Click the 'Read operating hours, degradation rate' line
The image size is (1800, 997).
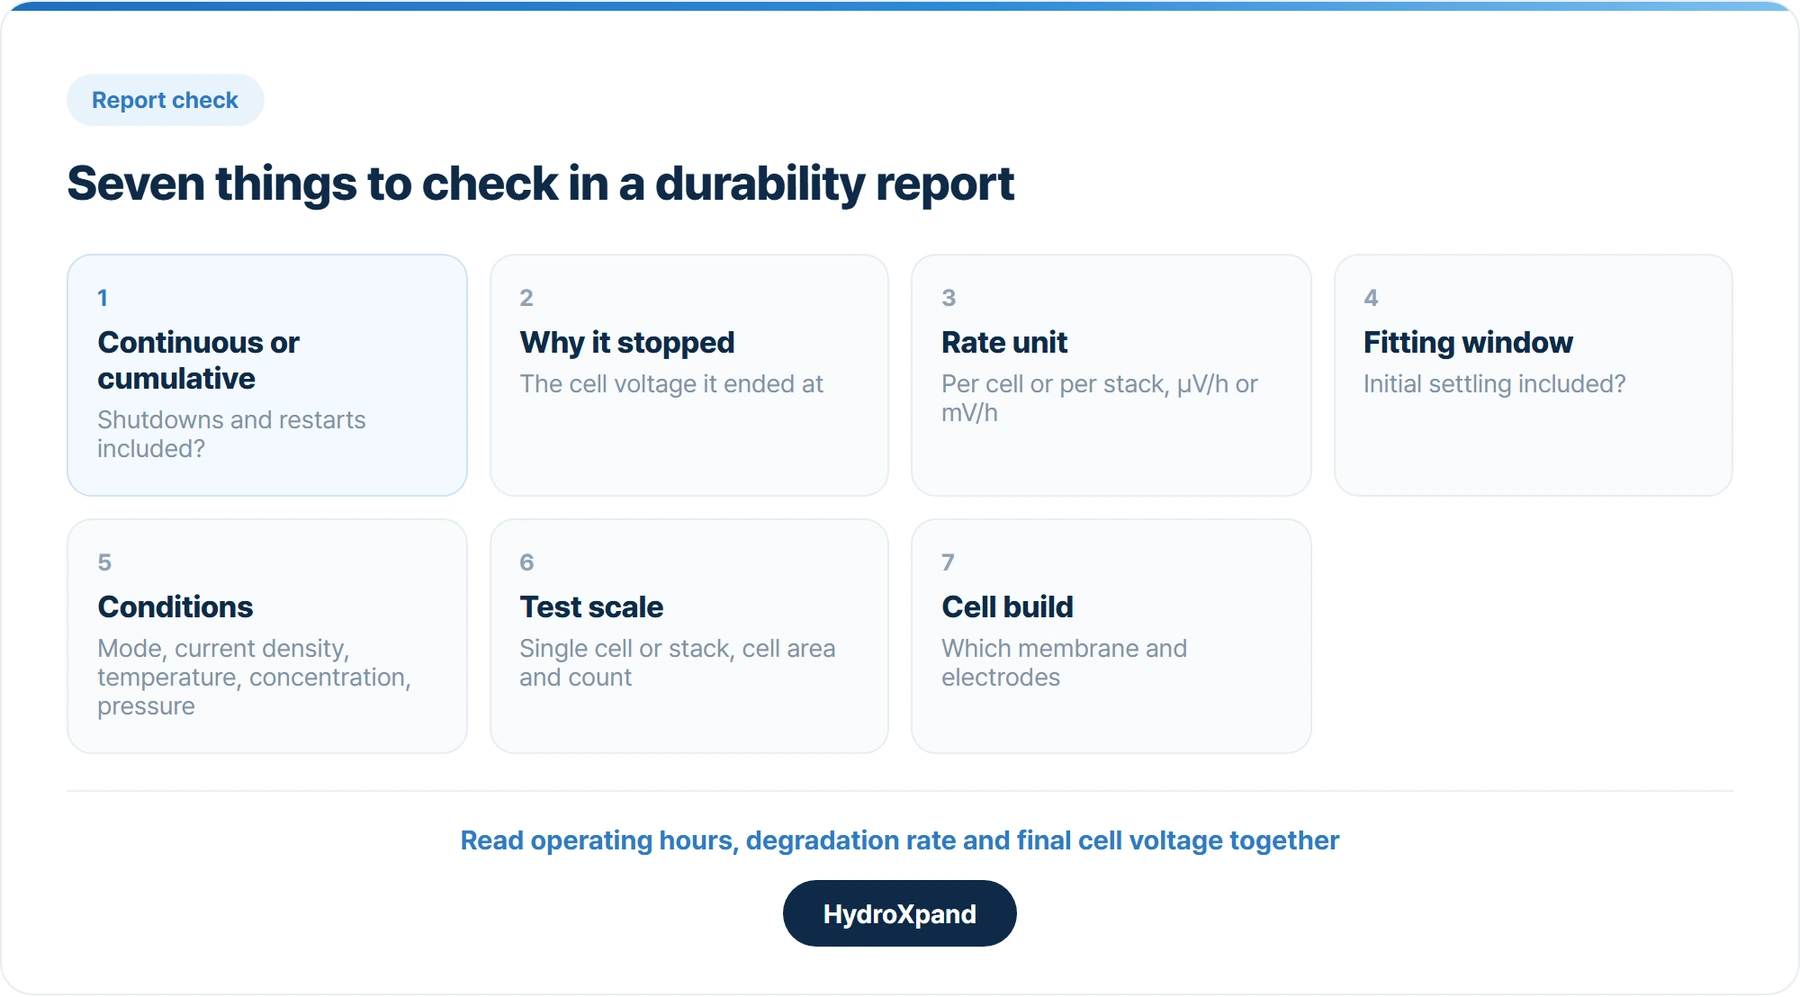[899, 840]
